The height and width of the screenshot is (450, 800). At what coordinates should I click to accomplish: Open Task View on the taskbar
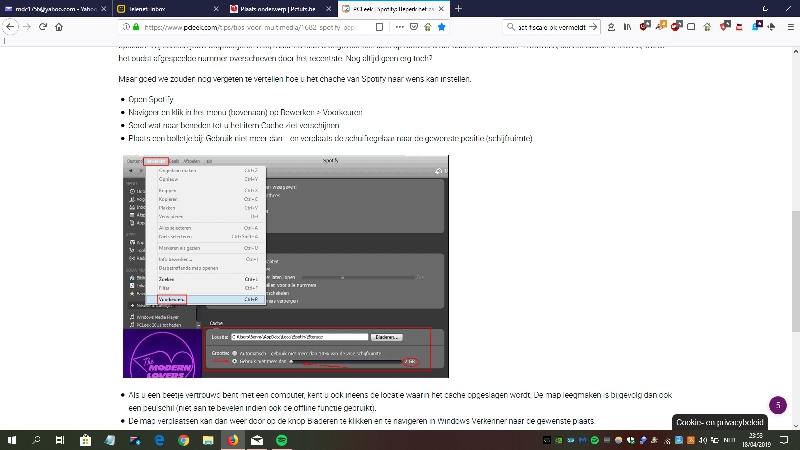pos(60,440)
